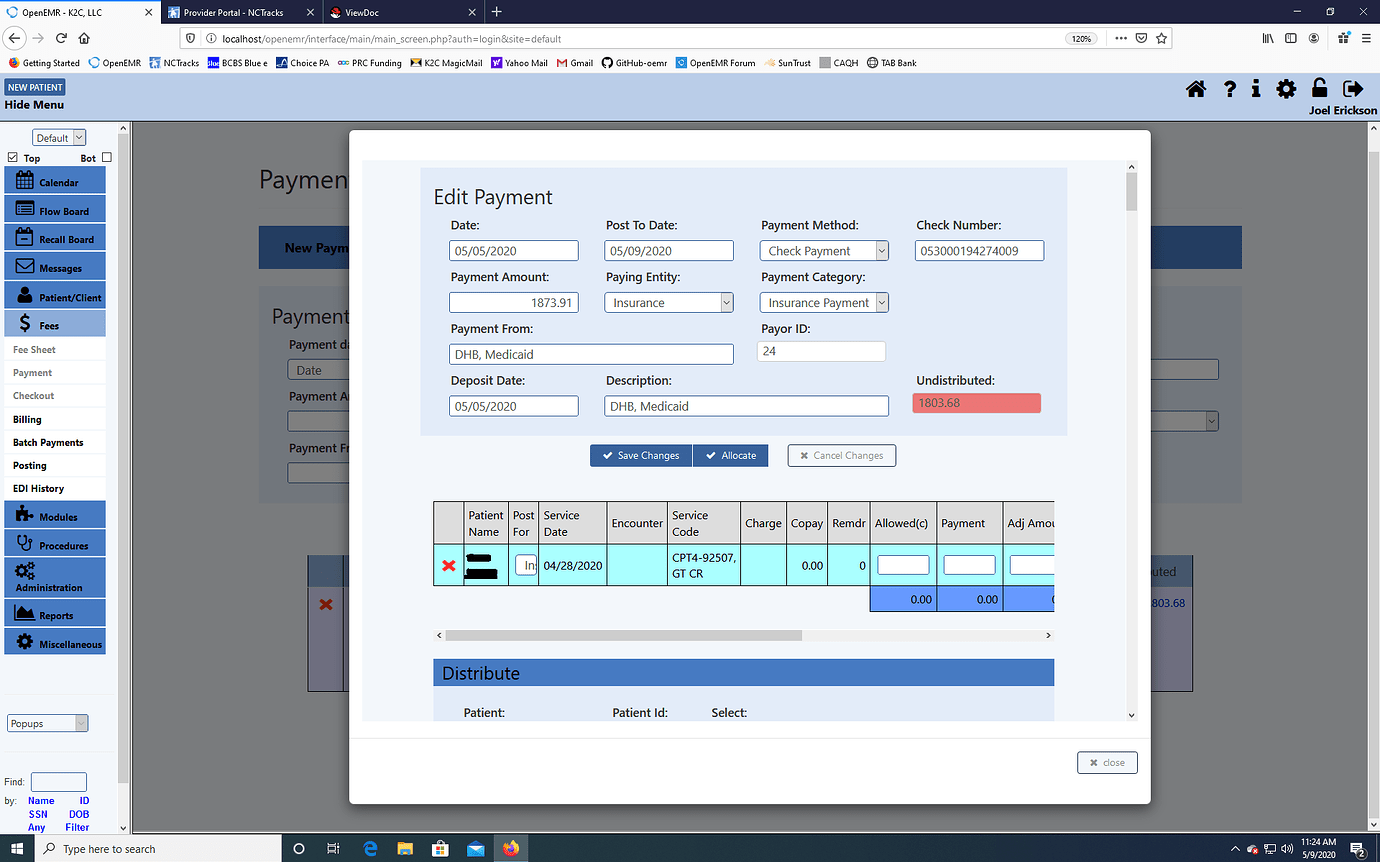The image size is (1380, 862).
Task: Click the home icon in the top toolbar
Action: click(x=1196, y=89)
